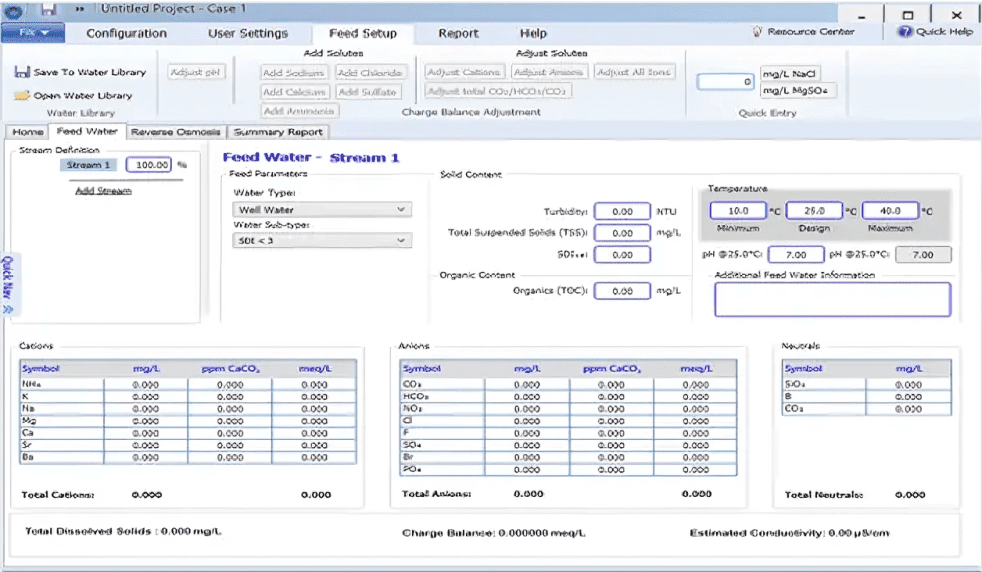Click the Adjust Cations button
The width and height of the screenshot is (982, 572).
click(463, 72)
